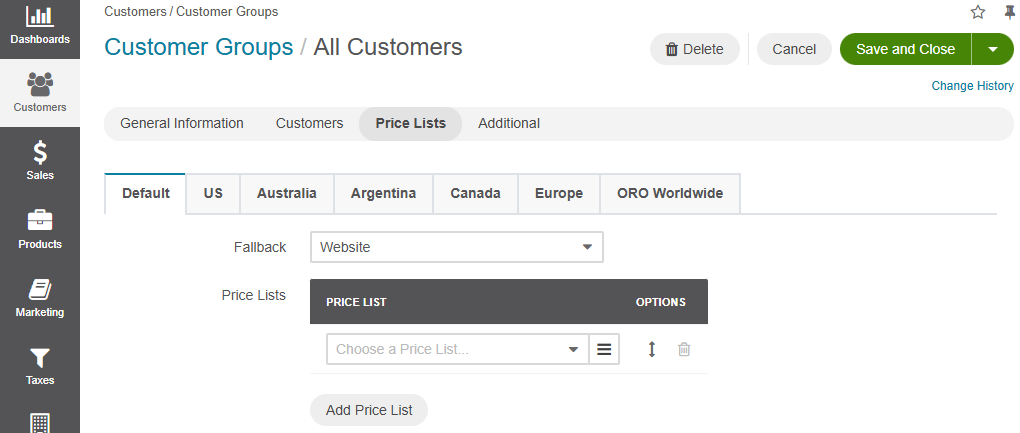The image size is (1020, 433).
Task: Open the Taxes sidebar menu
Action: pos(40,365)
